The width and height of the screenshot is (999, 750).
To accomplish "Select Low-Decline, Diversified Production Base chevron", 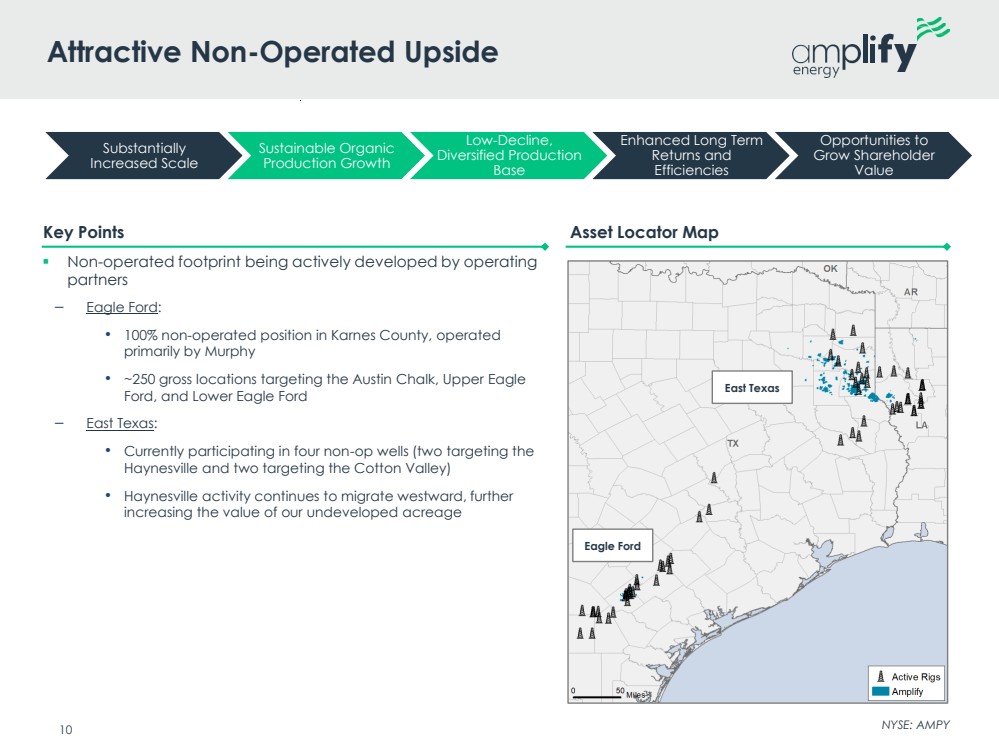I will click(x=509, y=156).
